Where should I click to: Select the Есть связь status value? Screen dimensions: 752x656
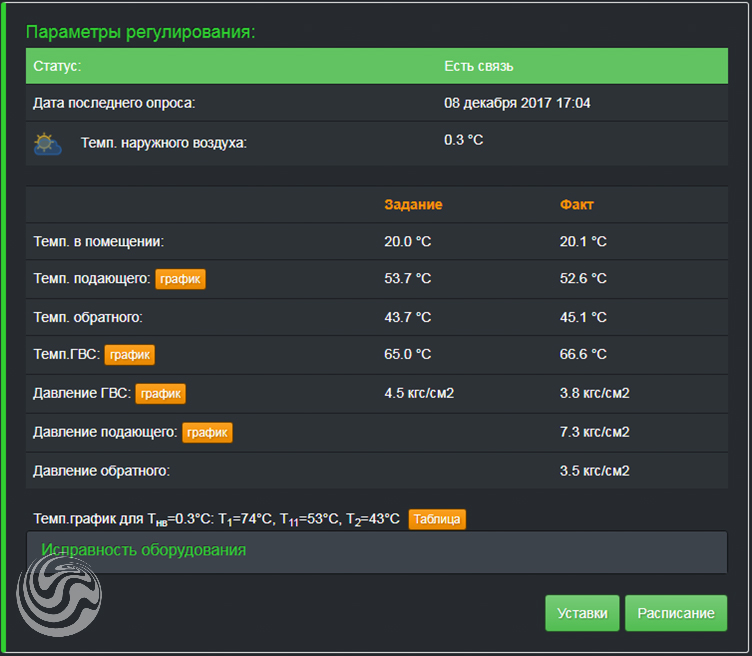click(x=478, y=66)
